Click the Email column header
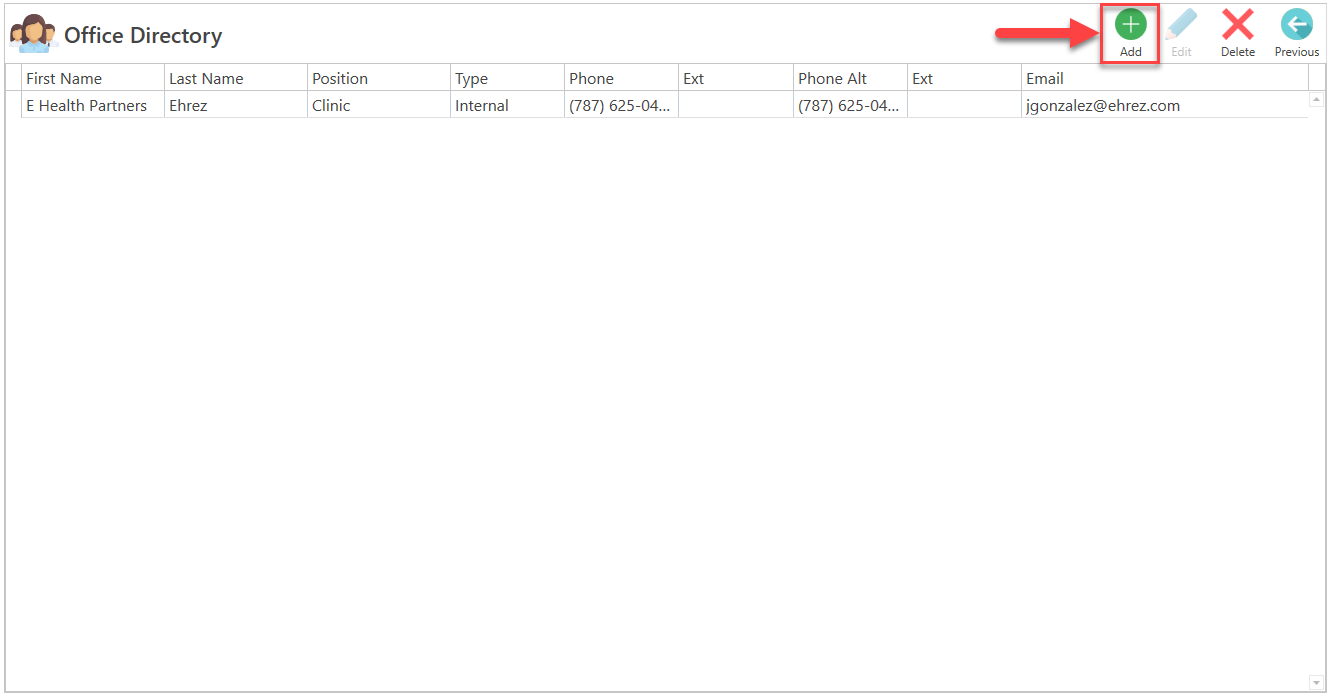 click(x=1165, y=78)
